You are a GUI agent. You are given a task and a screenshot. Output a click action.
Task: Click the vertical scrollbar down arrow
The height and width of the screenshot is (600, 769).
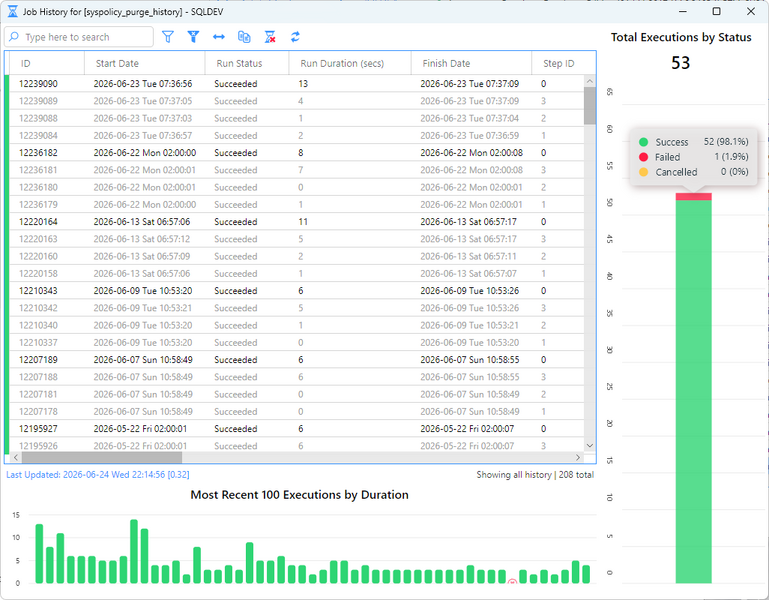(590, 445)
